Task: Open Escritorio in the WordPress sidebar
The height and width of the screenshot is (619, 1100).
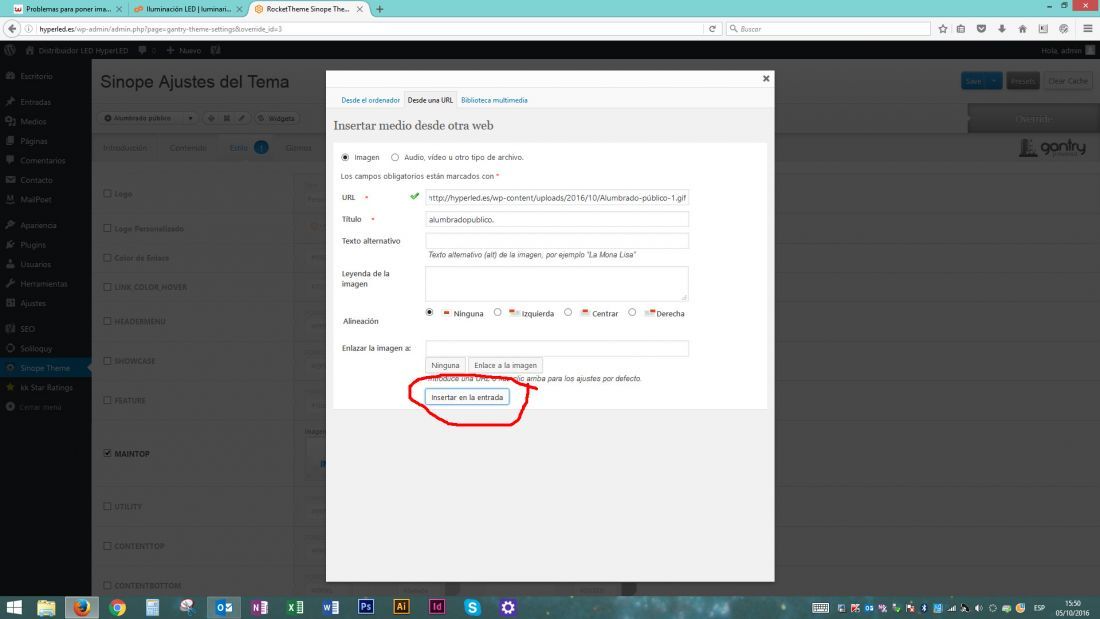Action: [x=36, y=76]
